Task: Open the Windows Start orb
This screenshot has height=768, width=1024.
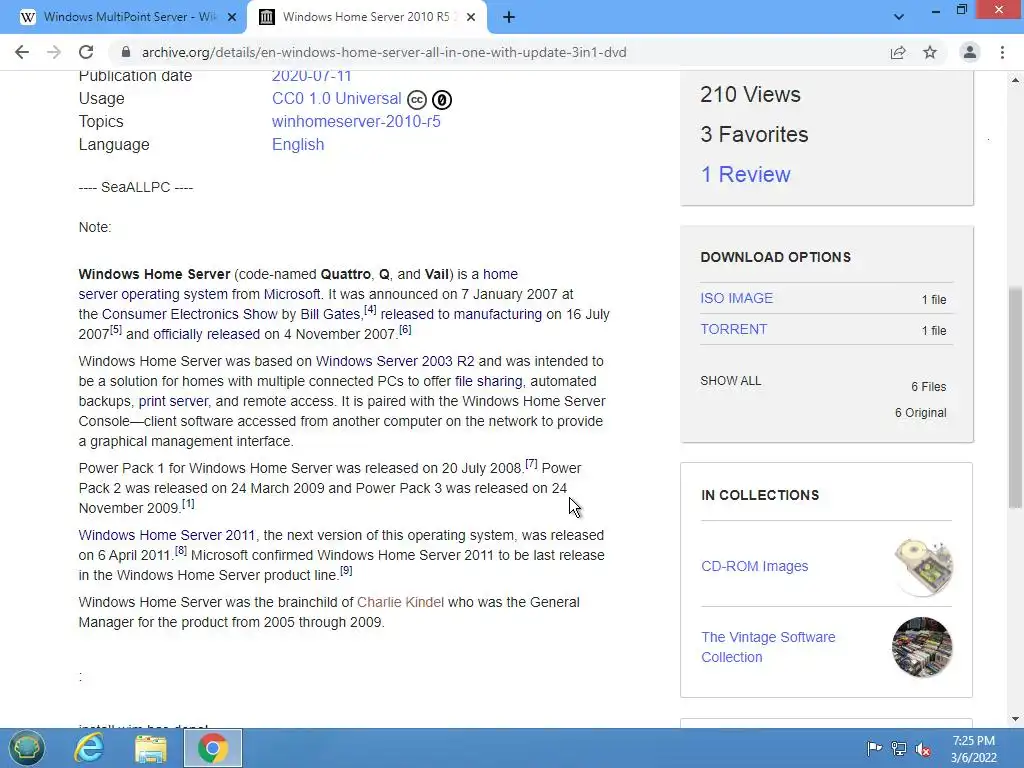Action: 26,748
